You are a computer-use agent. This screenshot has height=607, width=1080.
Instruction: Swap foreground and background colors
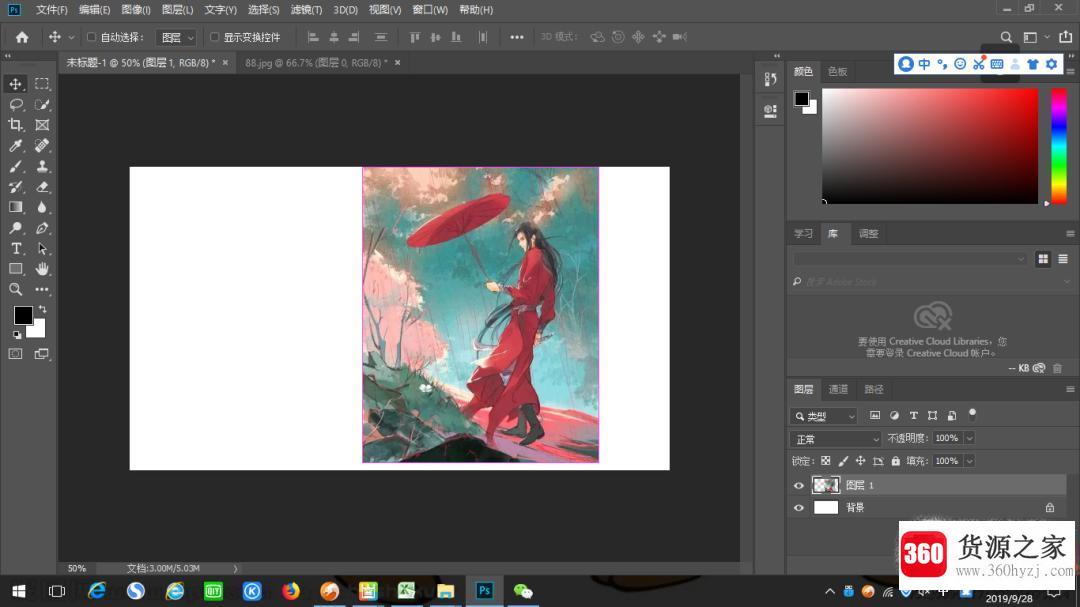click(43, 309)
